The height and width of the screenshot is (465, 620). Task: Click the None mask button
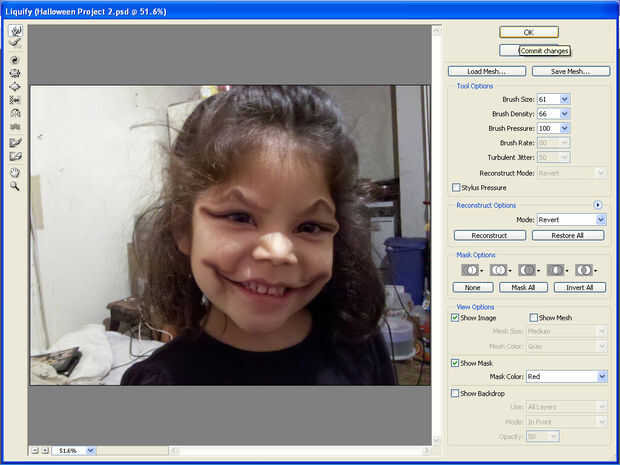[x=473, y=287]
